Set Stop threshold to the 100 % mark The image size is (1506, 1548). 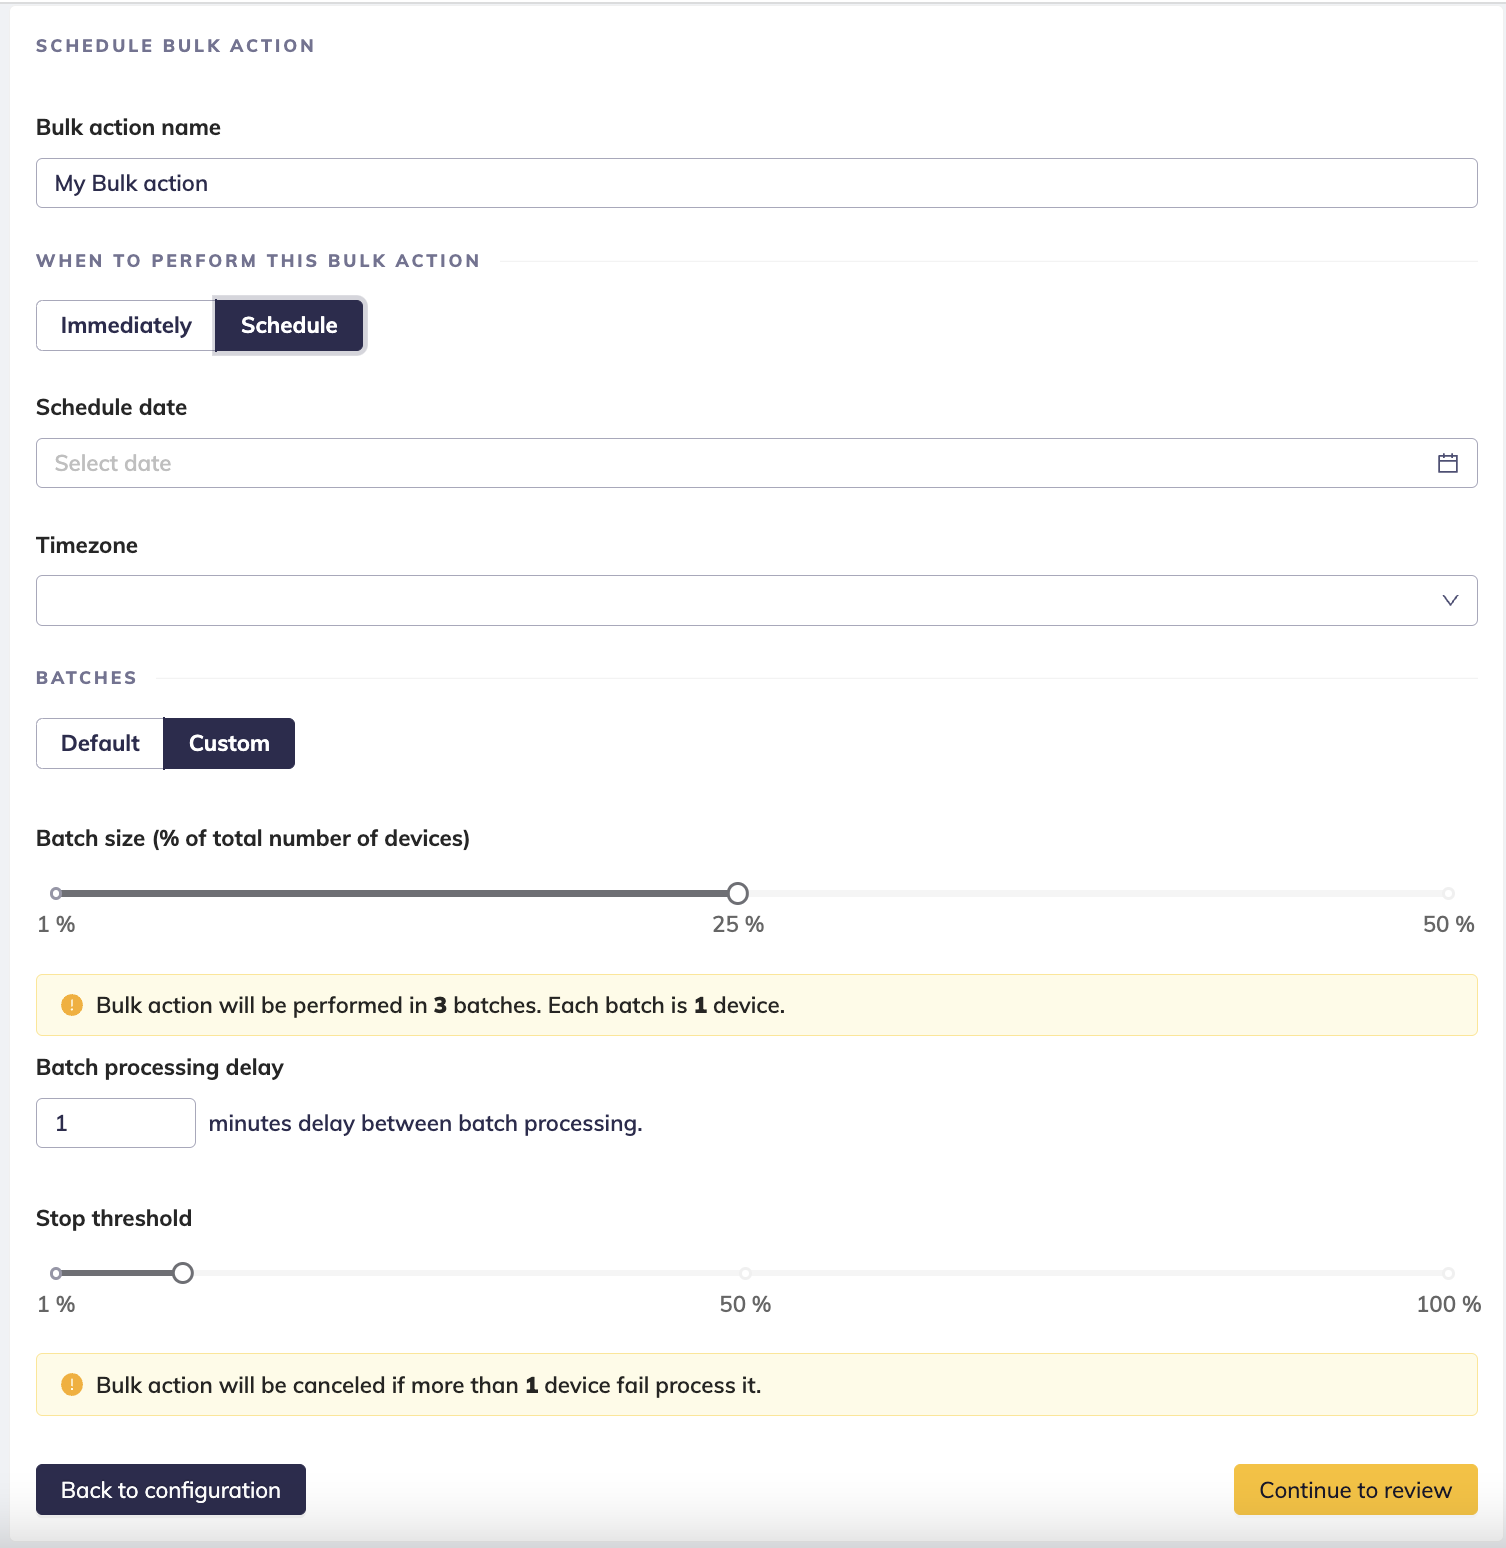1448,1273
